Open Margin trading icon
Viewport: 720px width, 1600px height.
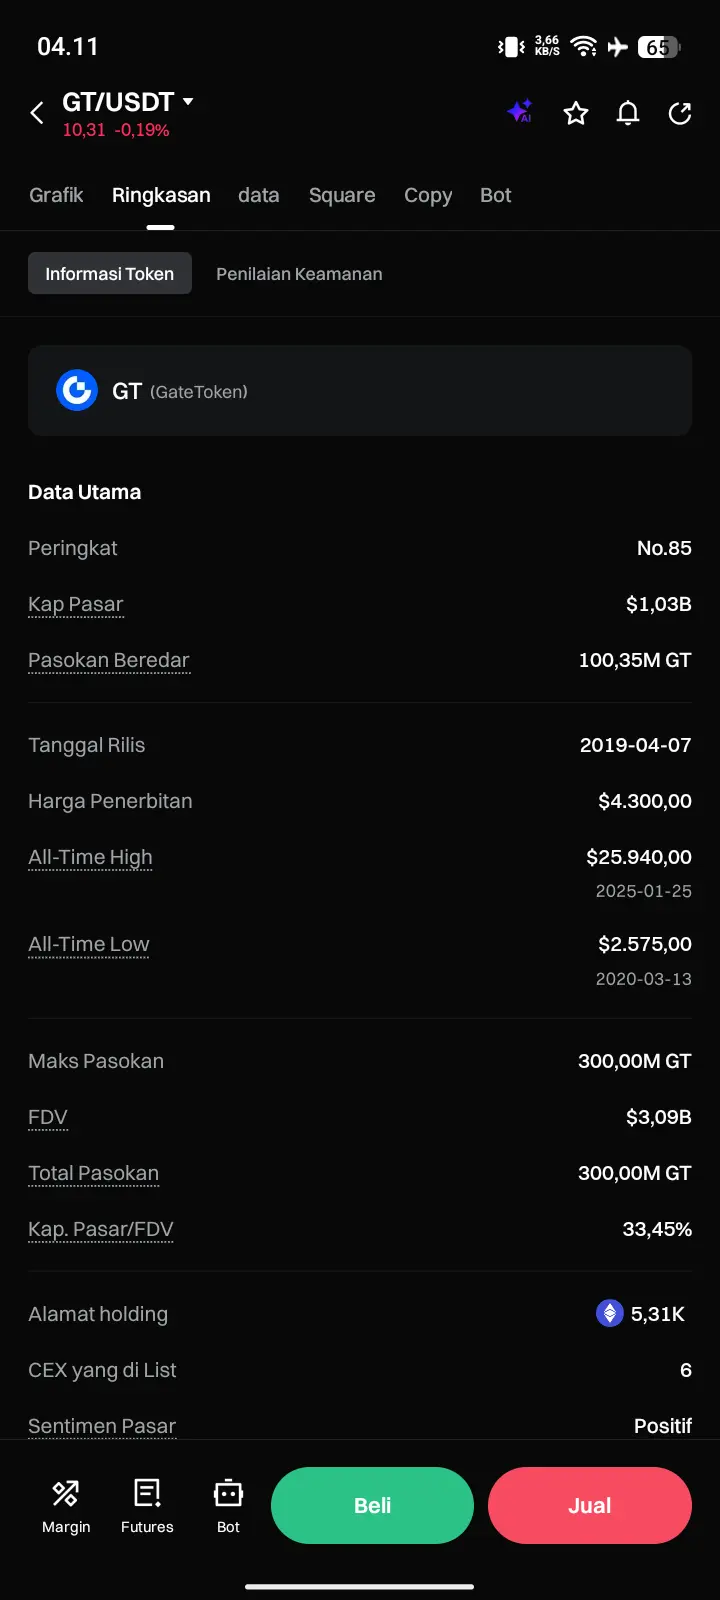coord(66,1505)
